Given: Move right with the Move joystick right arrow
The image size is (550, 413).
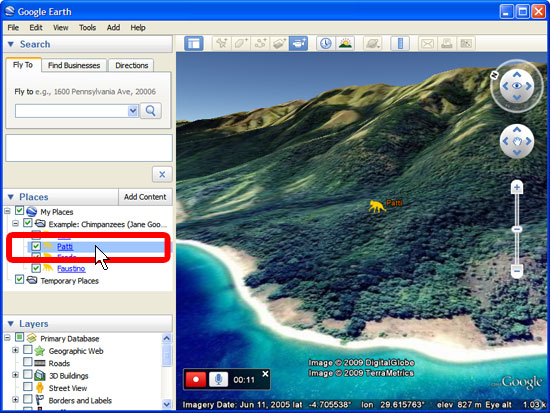Looking at the screenshot, I should coord(528,141).
